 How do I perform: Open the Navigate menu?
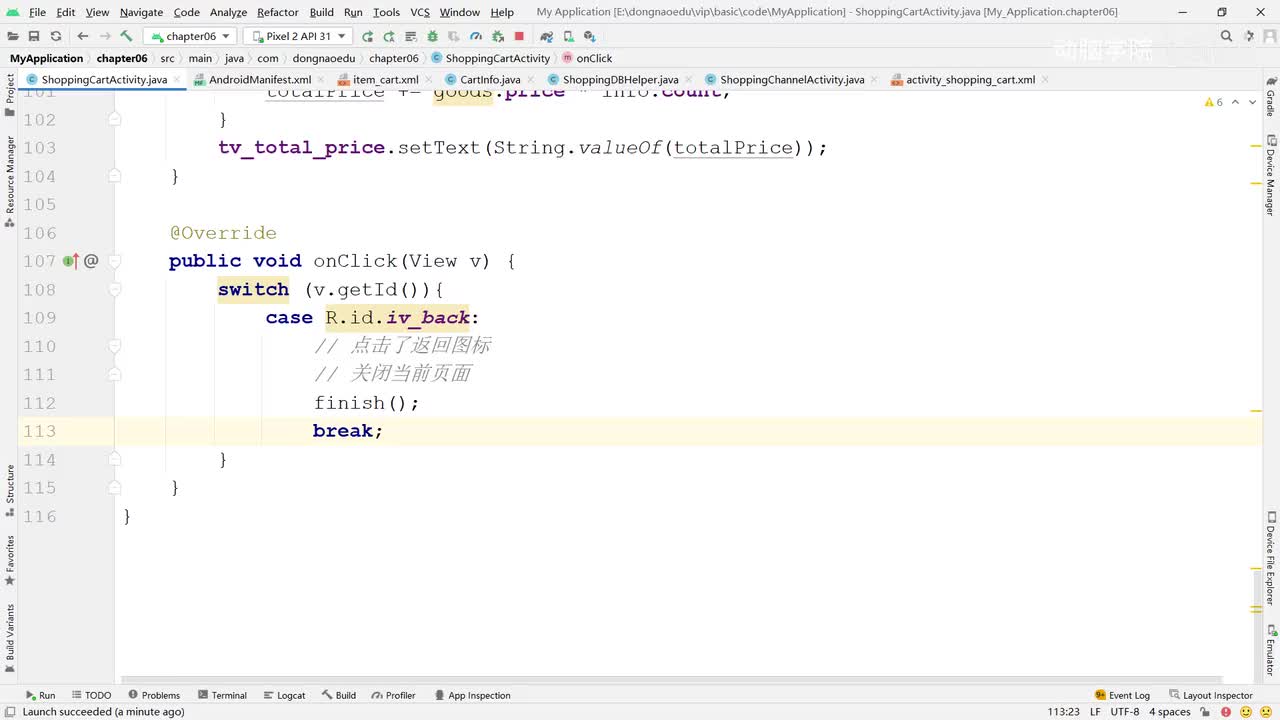tap(141, 12)
